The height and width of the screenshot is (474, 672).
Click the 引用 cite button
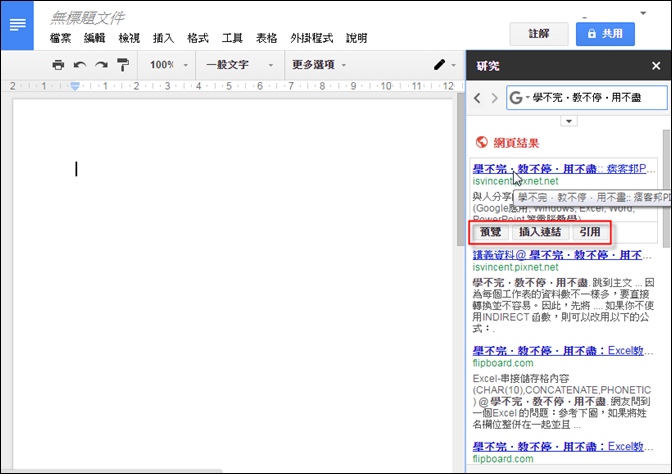(x=590, y=232)
